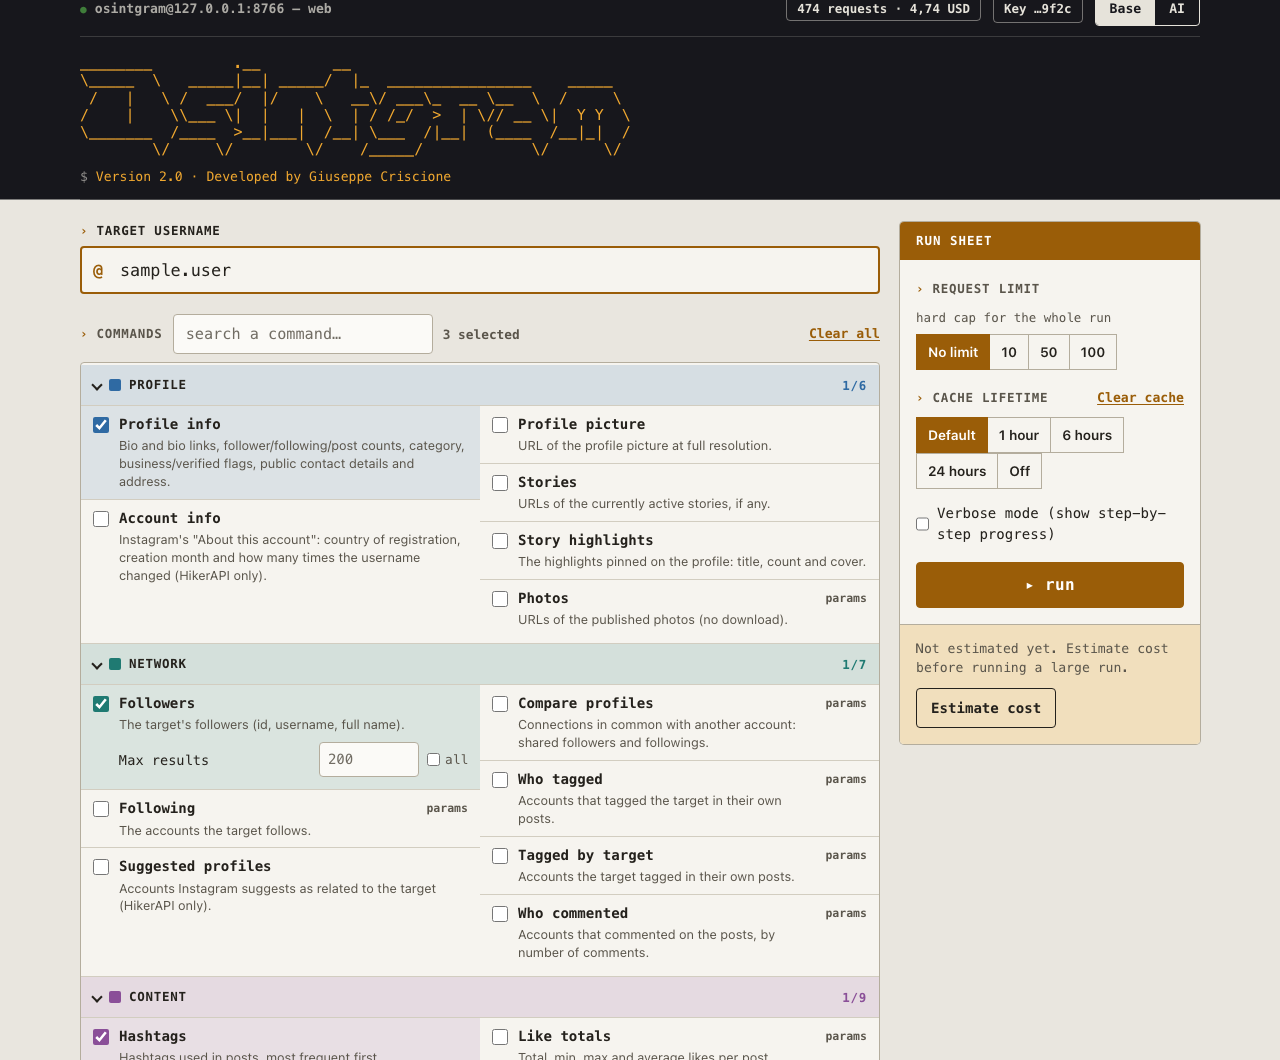This screenshot has height=1060, width=1280.
Task: Collapse the CONTENT section chevron
Action: point(97,998)
